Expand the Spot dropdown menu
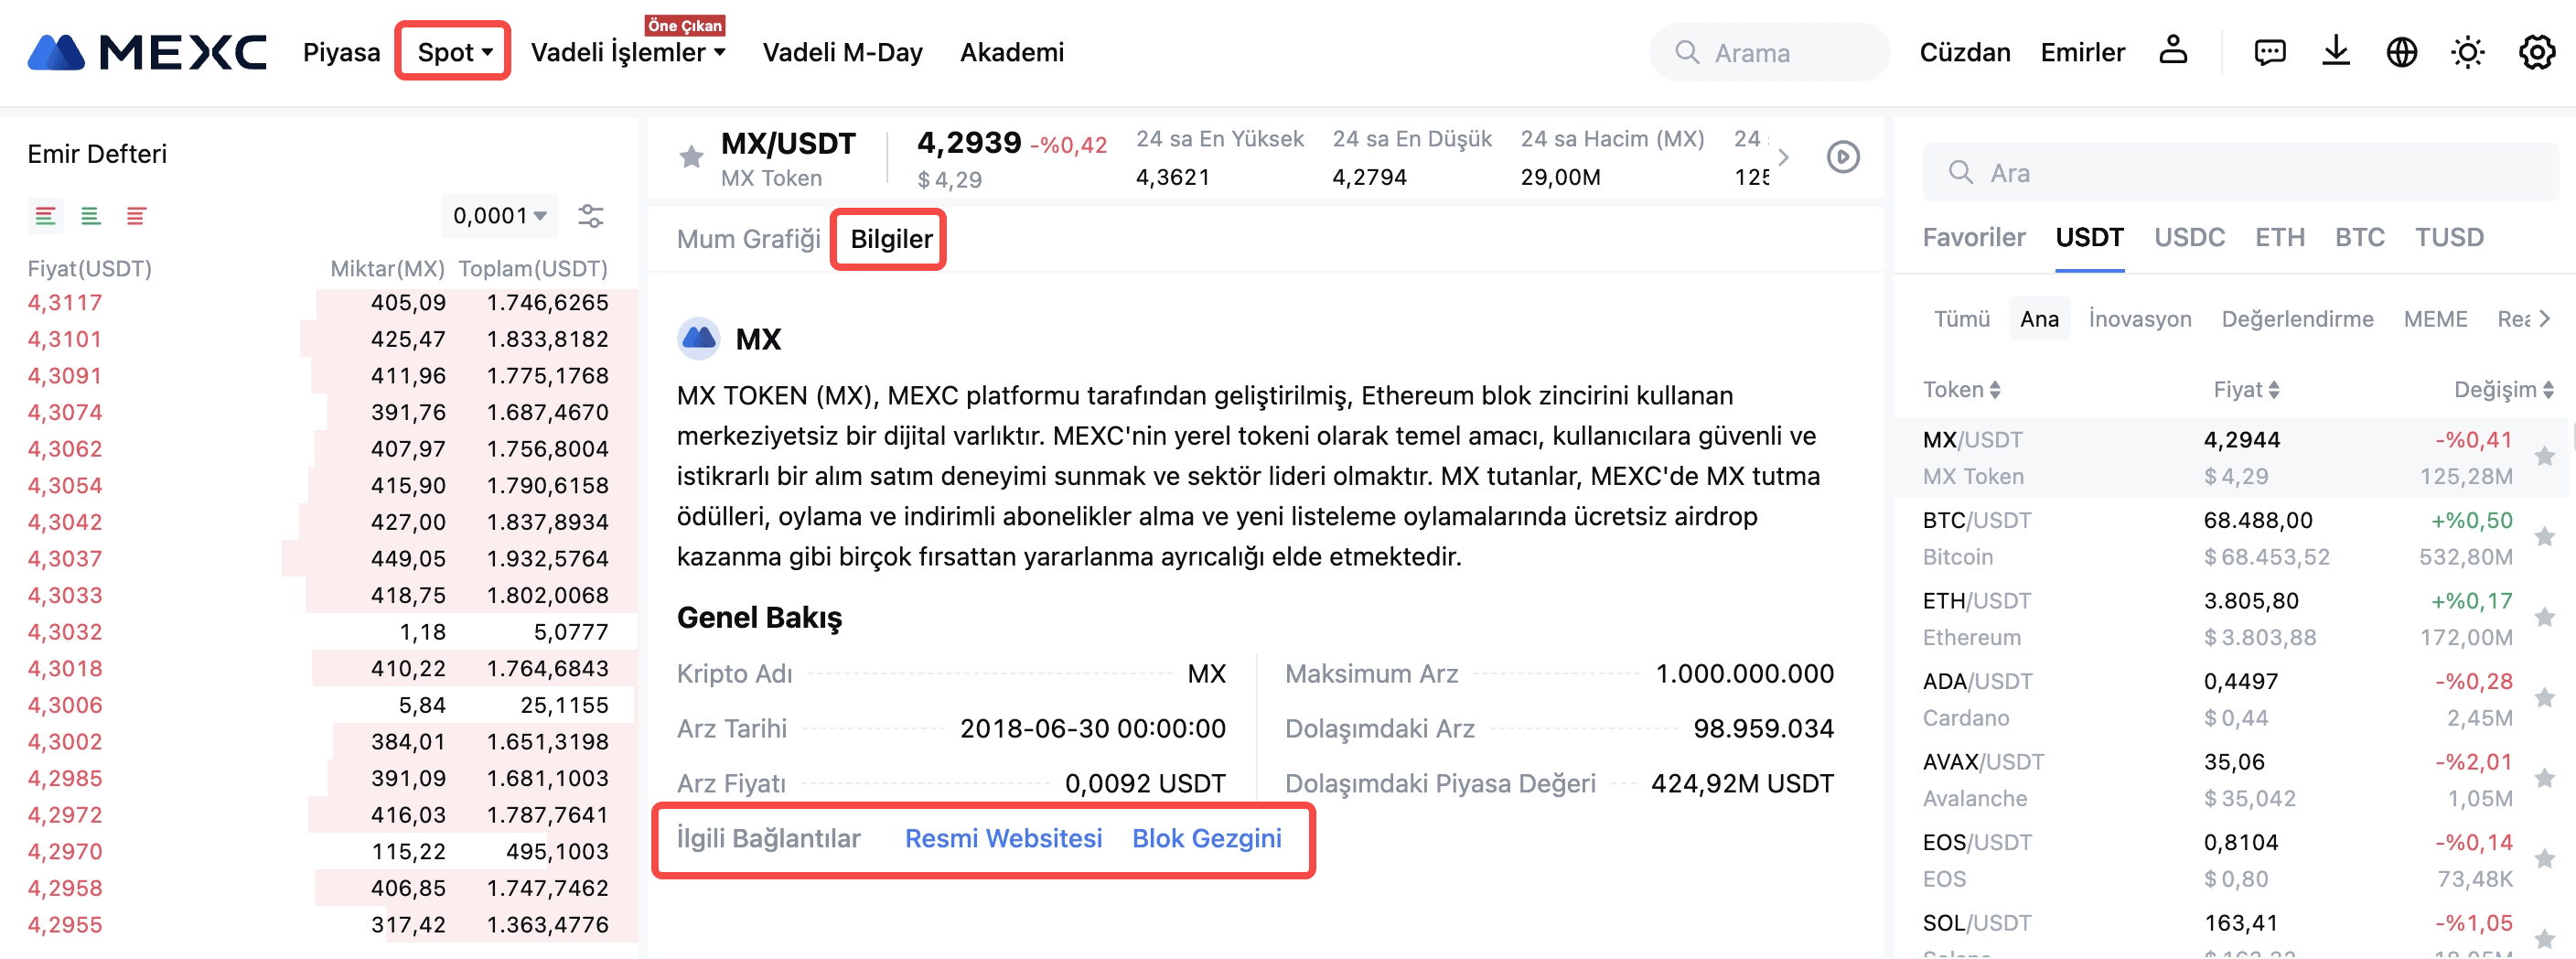The height and width of the screenshot is (959, 2576). [454, 52]
